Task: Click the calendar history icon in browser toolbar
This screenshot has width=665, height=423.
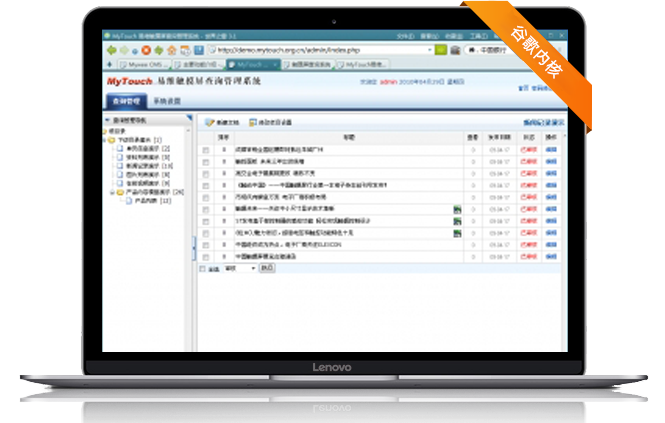Action: [185, 50]
